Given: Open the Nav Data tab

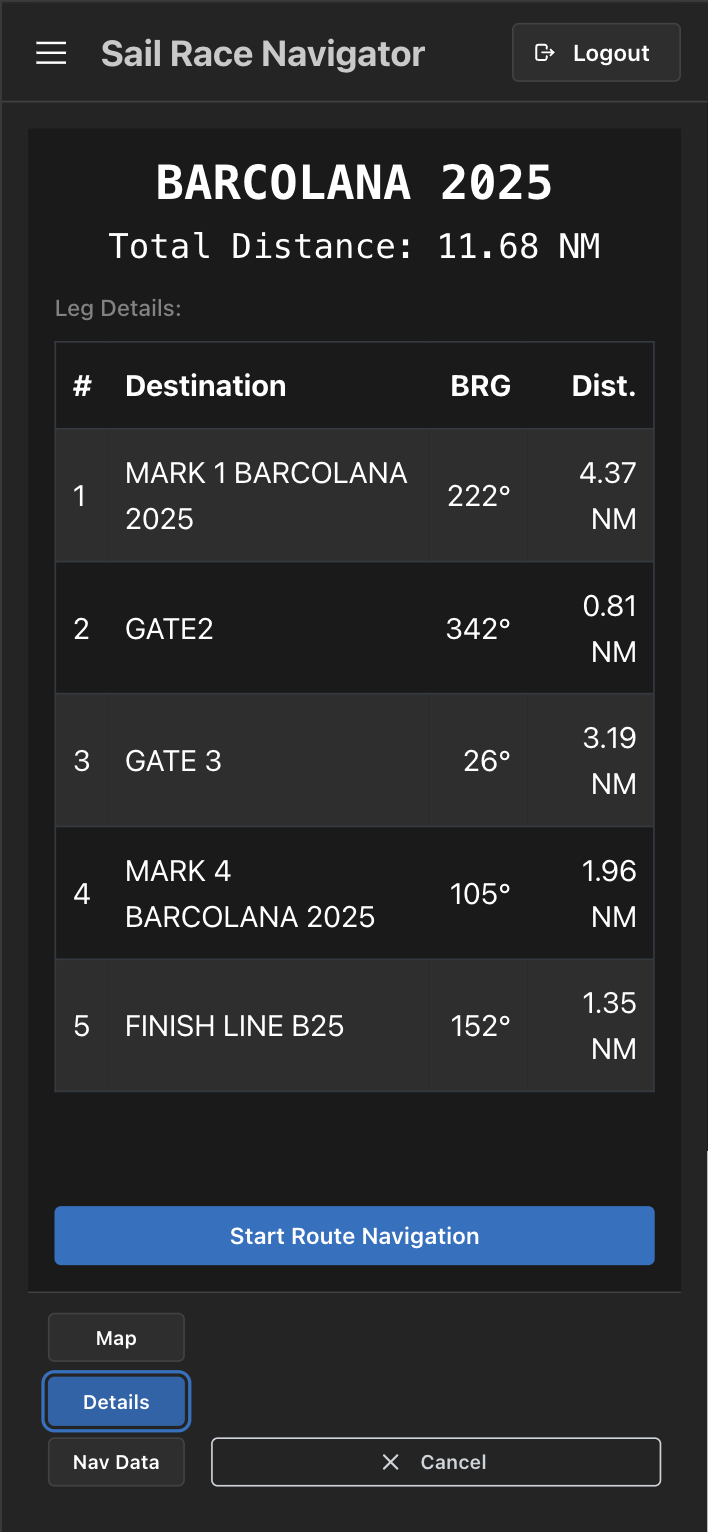Looking at the screenshot, I should [116, 1462].
